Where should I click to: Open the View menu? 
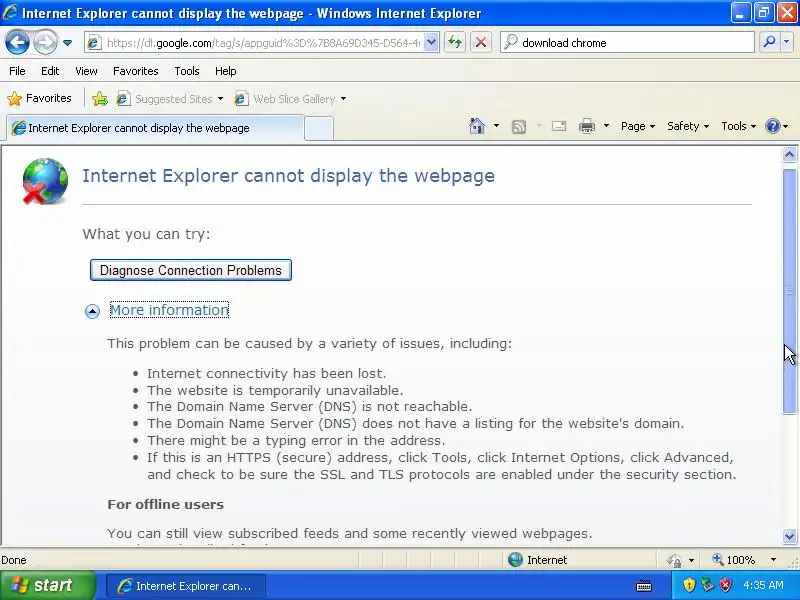86,71
